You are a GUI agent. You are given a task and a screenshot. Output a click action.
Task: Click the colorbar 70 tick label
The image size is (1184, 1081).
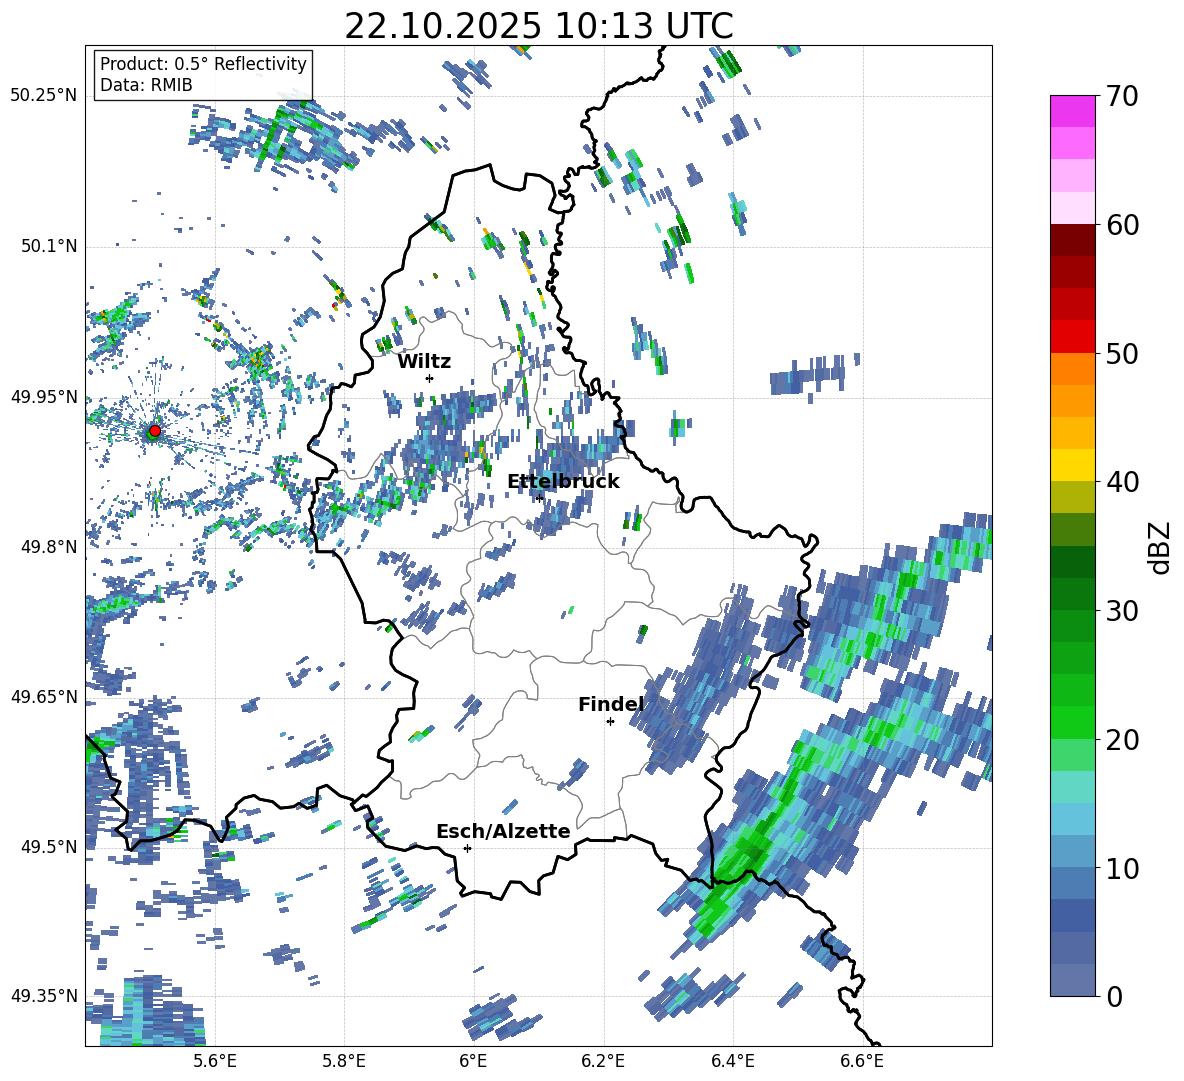[1122, 96]
